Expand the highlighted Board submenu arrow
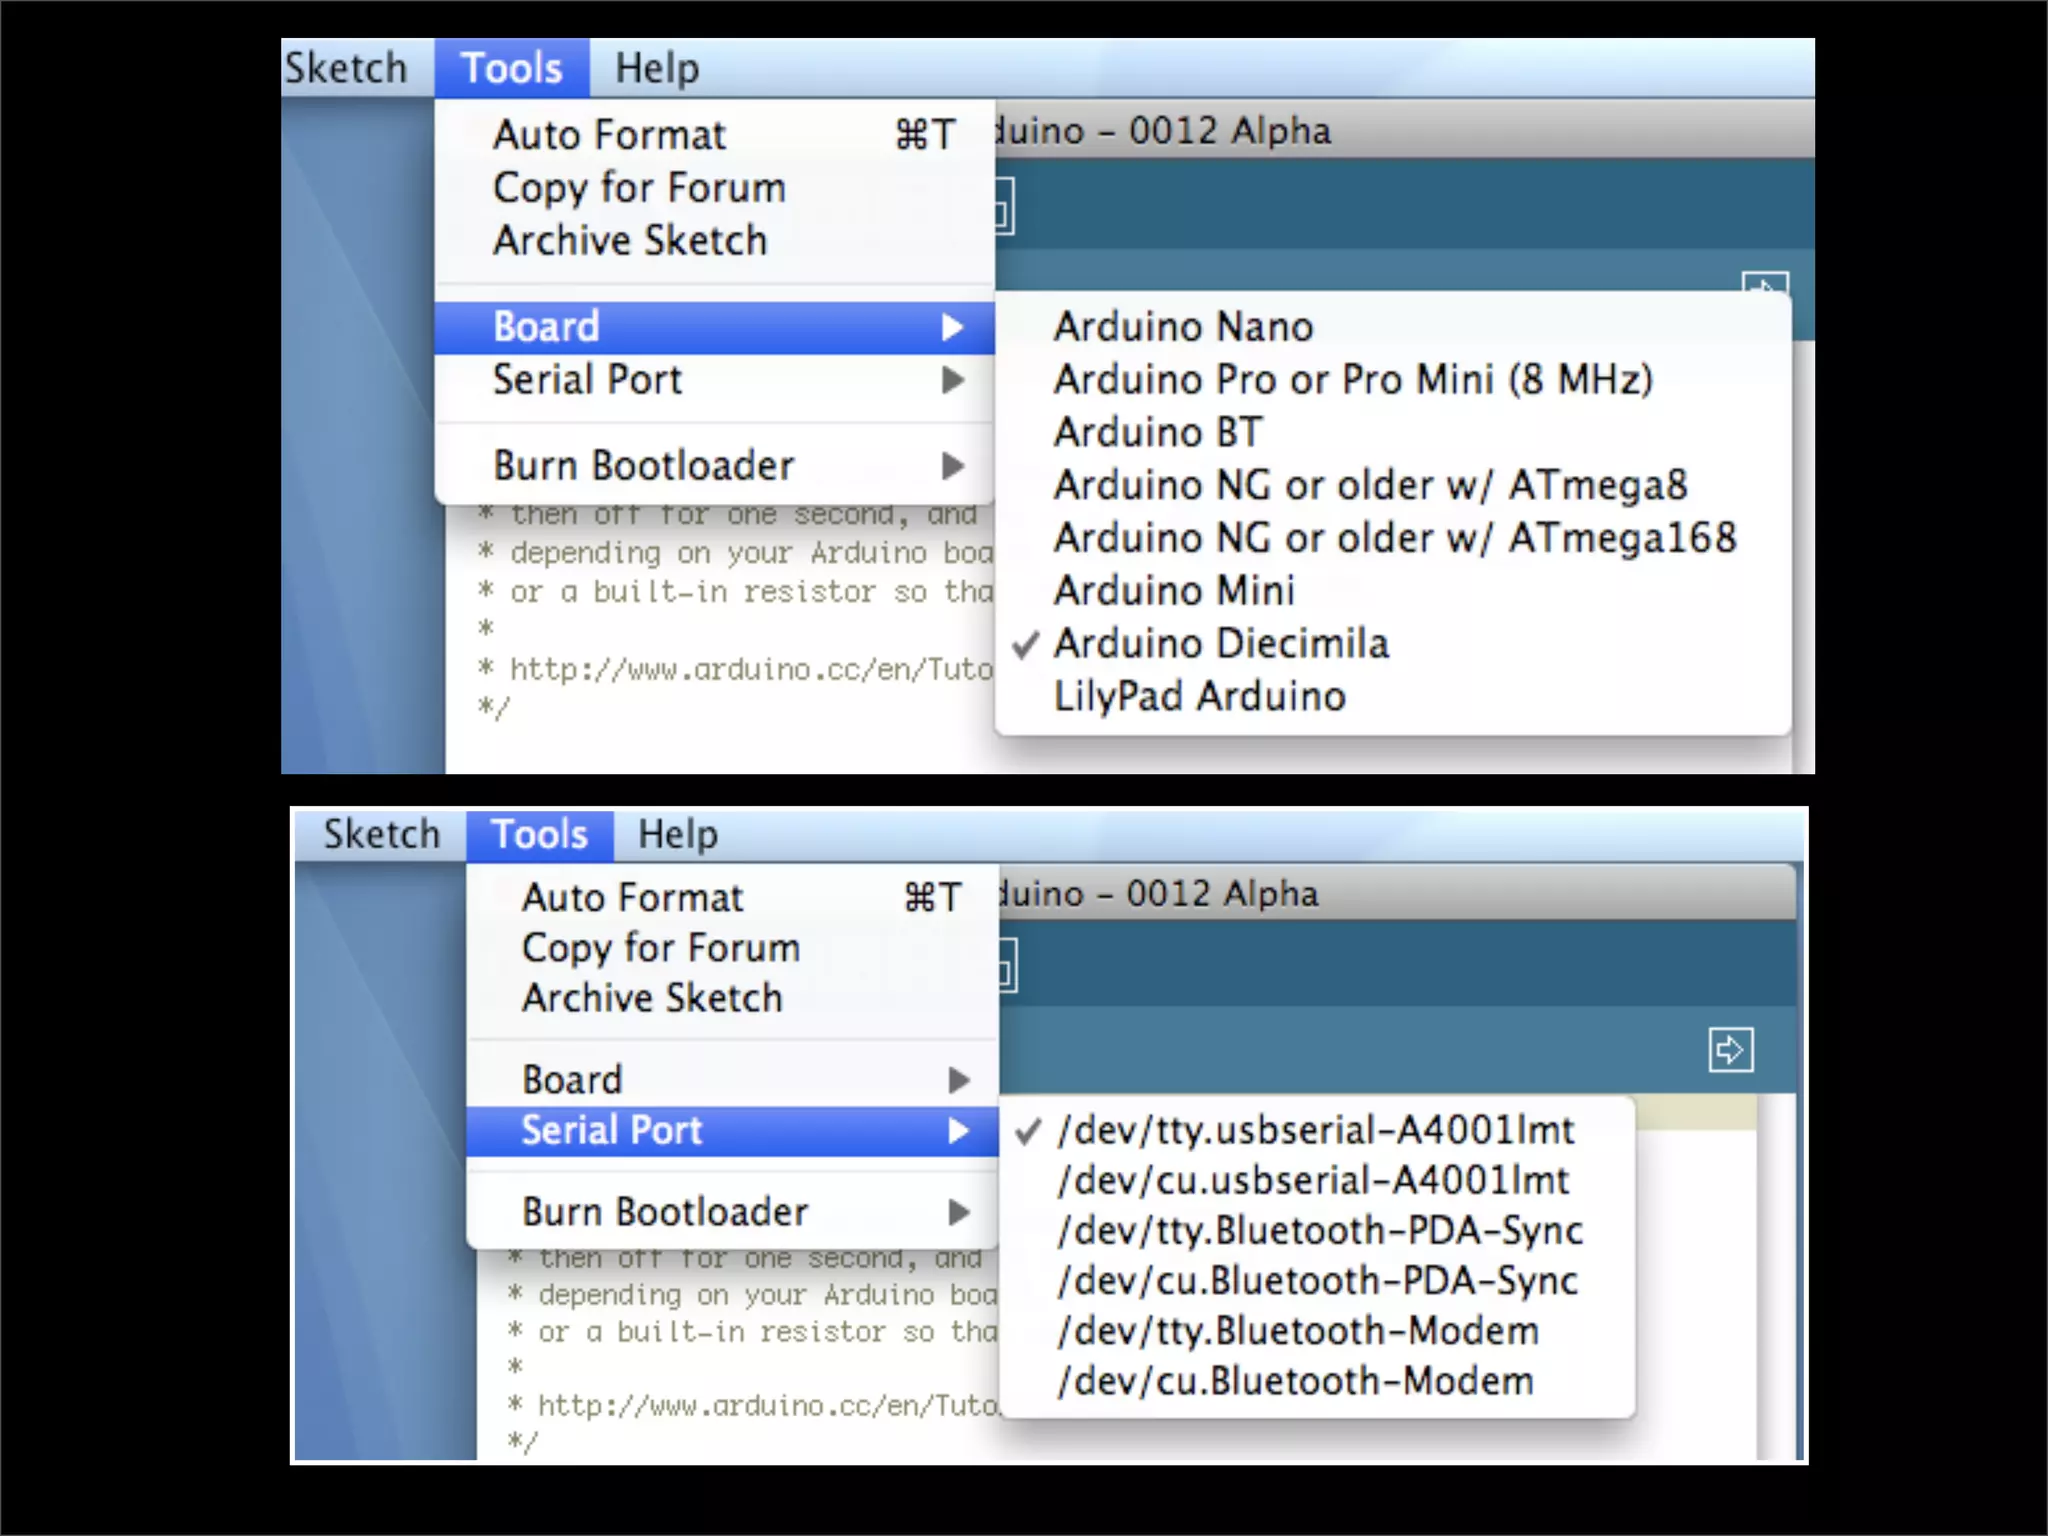The width and height of the screenshot is (2048, 1536). click(953, 328)
